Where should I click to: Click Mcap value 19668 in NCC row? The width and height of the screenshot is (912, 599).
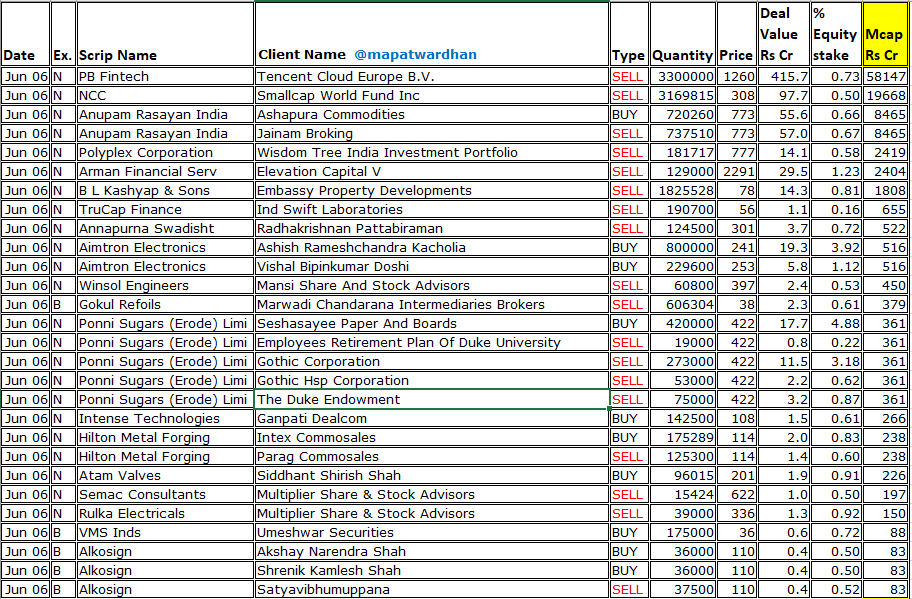click(x=885, y=95)
